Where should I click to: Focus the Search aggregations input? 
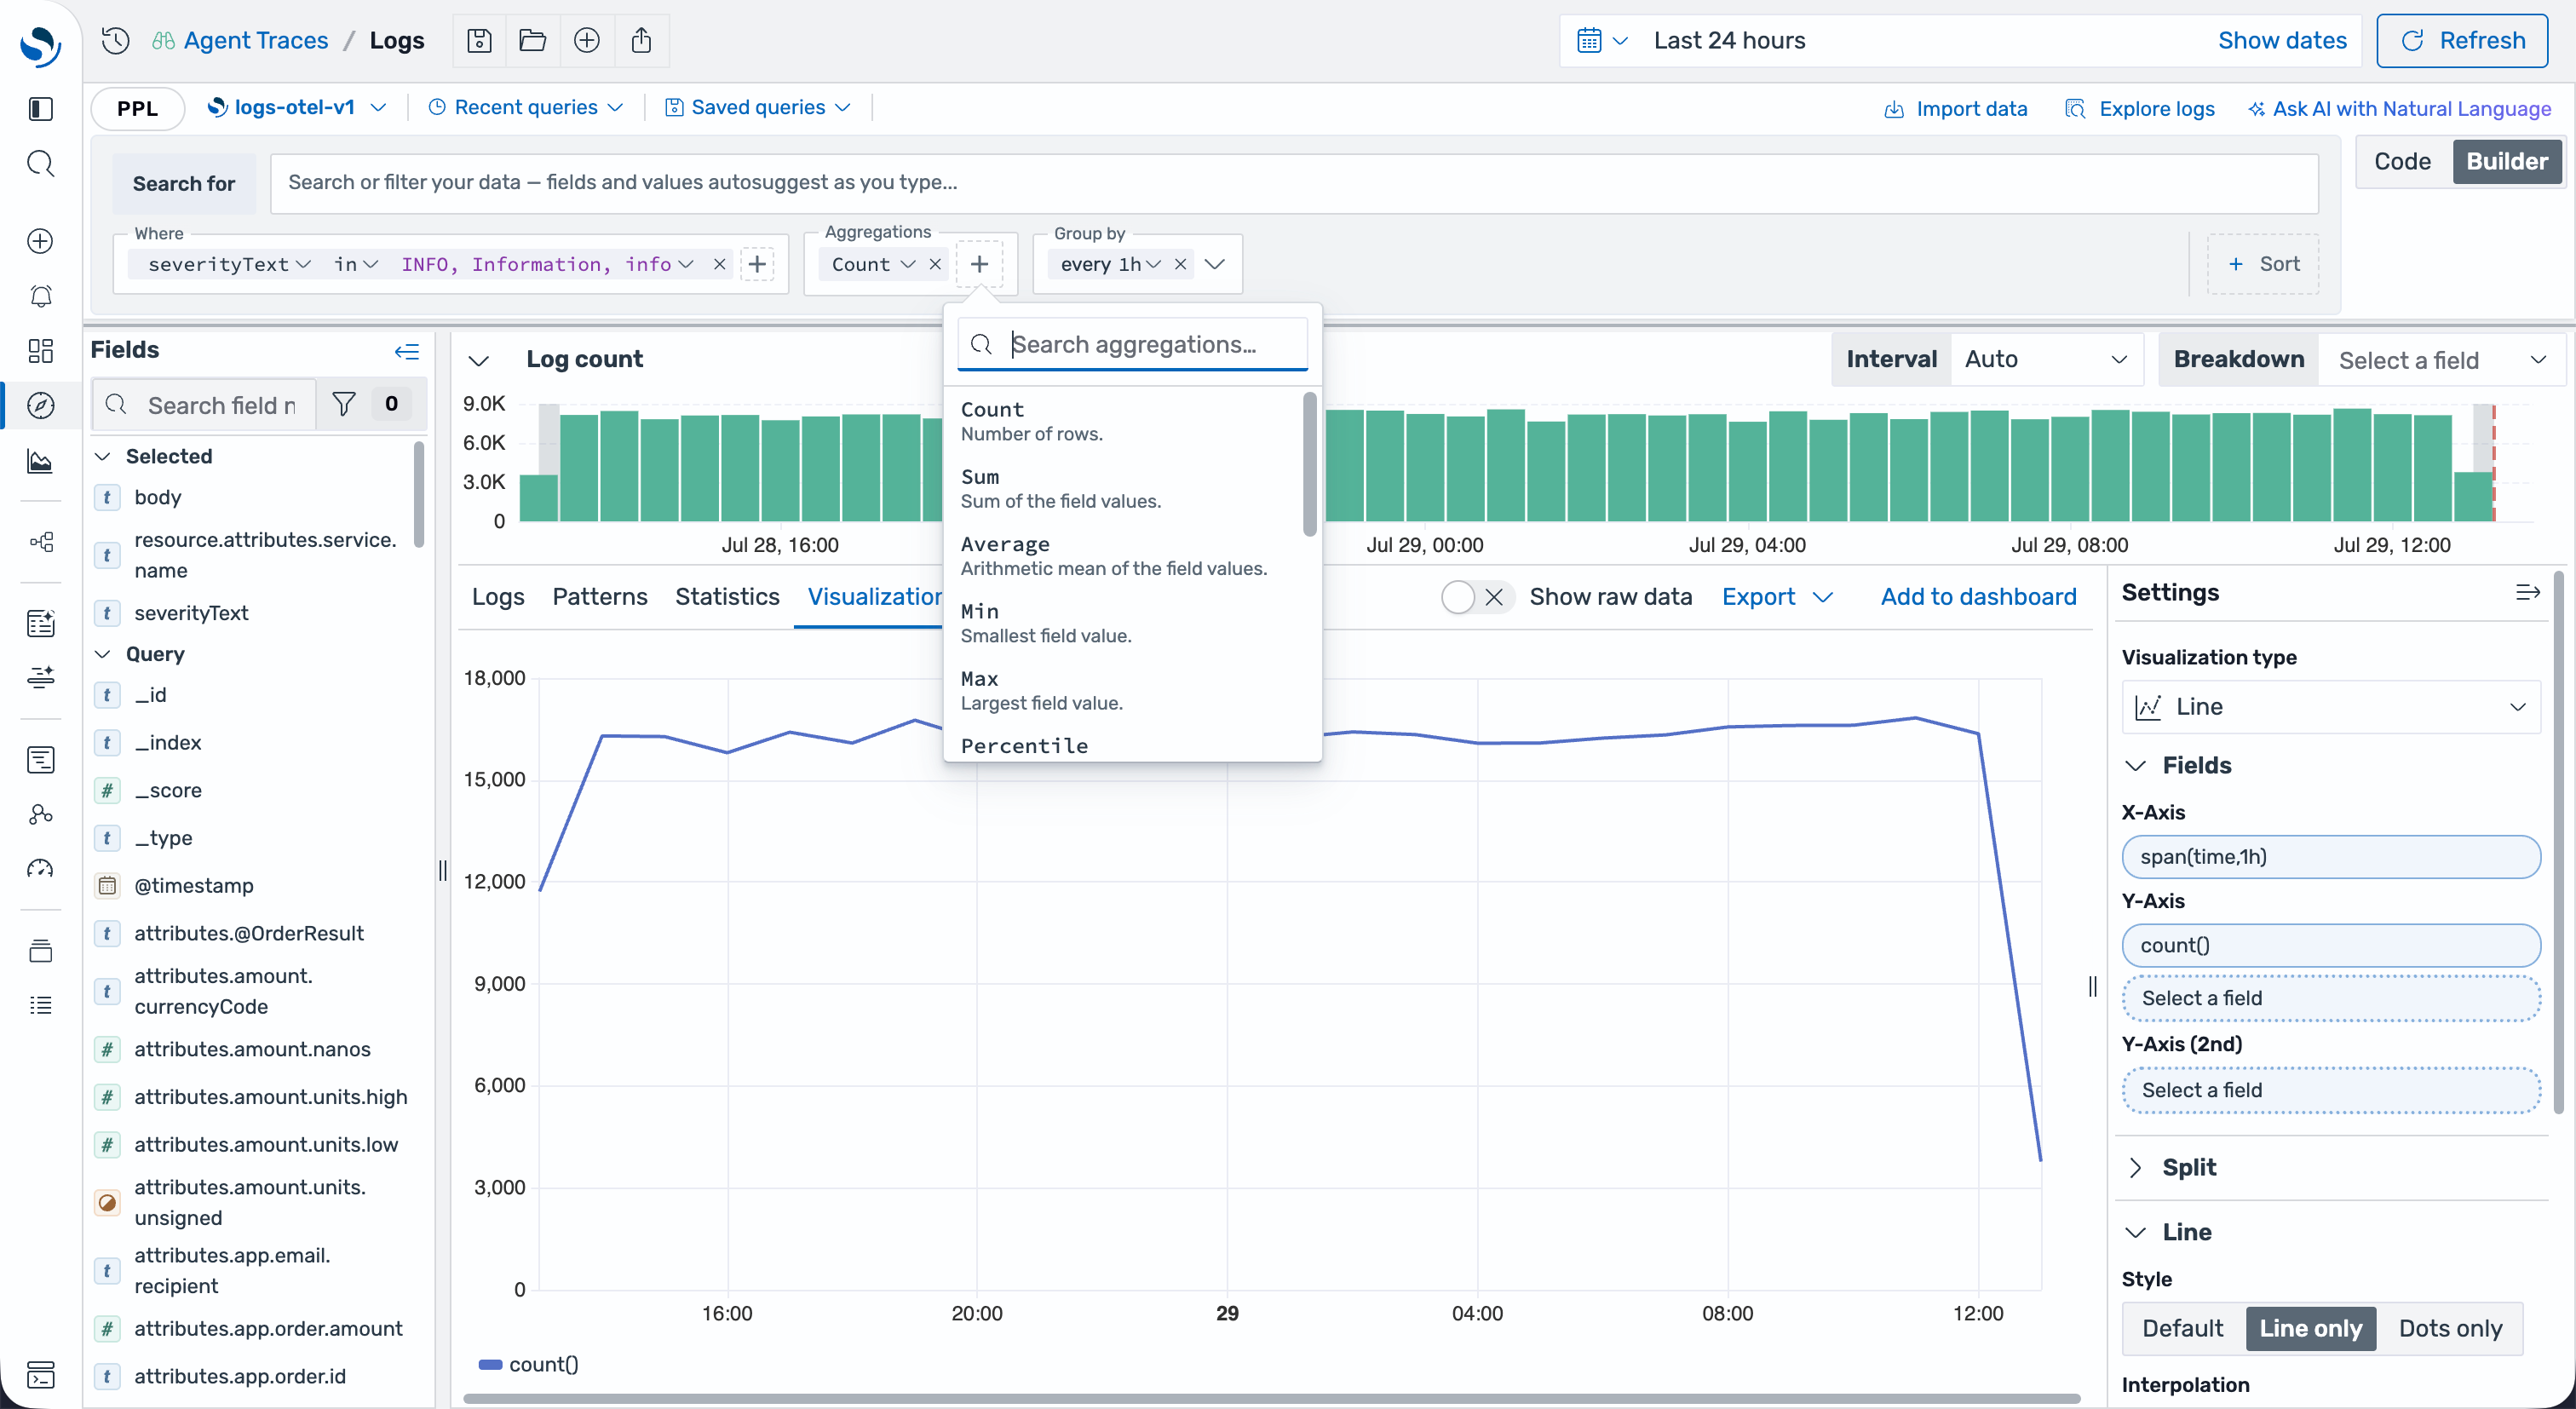pyautogui.click(x=1132, y=344)
